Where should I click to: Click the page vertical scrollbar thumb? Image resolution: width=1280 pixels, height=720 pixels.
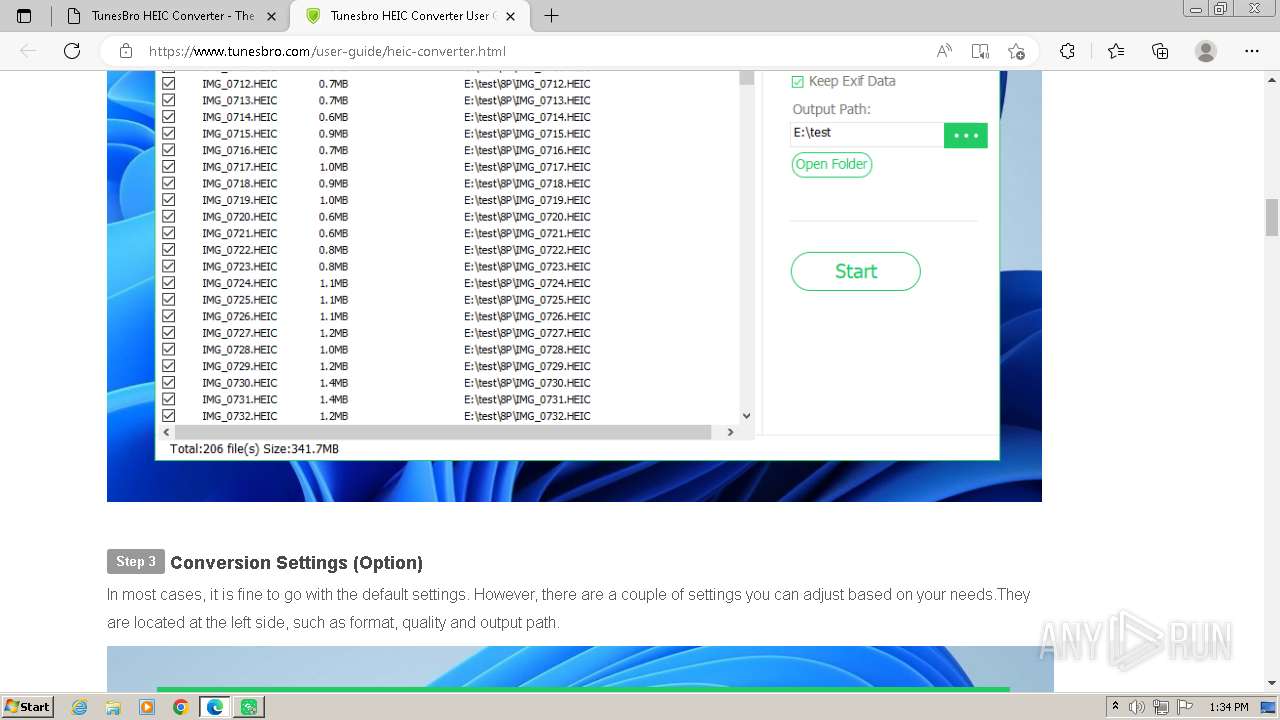1272,218
